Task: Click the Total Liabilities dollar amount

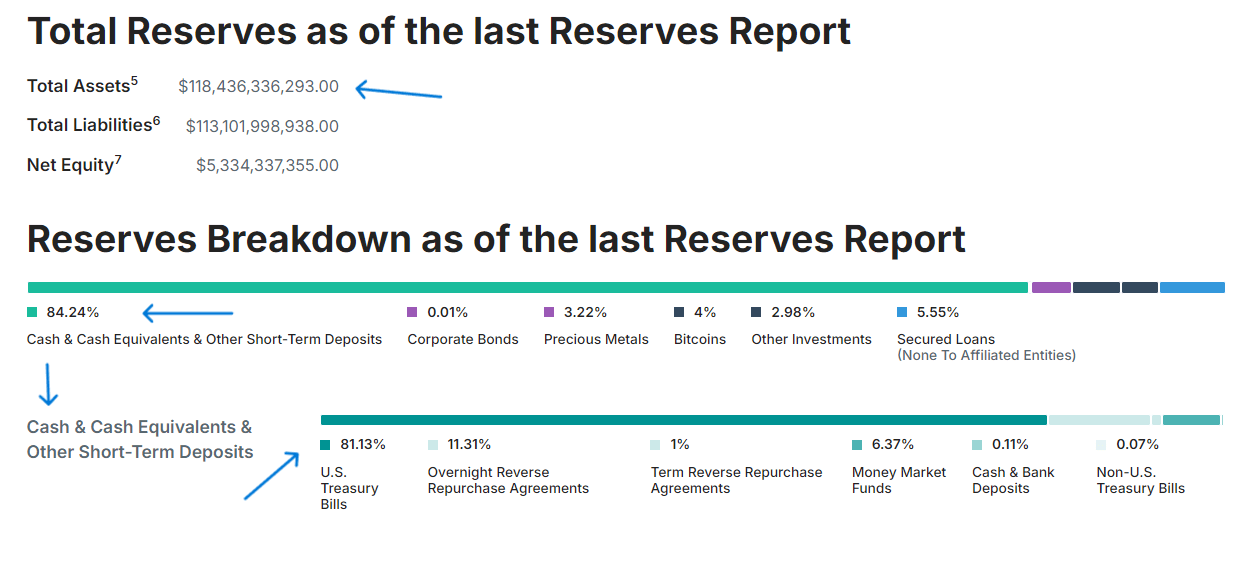Action: [262, 126]
